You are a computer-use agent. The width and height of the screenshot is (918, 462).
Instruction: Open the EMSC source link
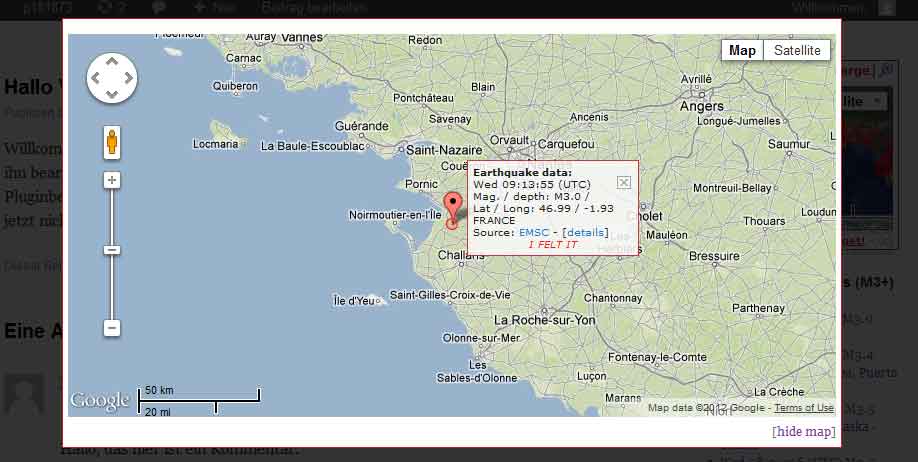click(x=534, y=232)
